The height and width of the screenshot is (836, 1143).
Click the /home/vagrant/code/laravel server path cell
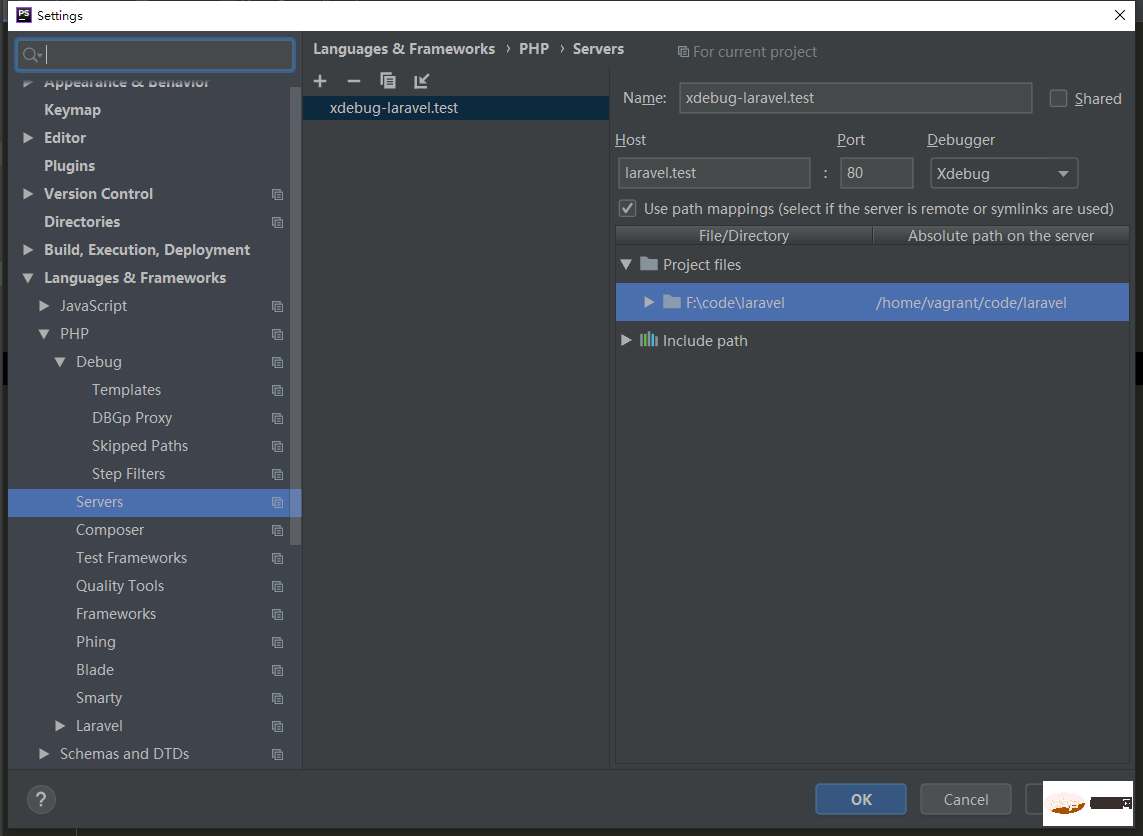coord(971,302)
